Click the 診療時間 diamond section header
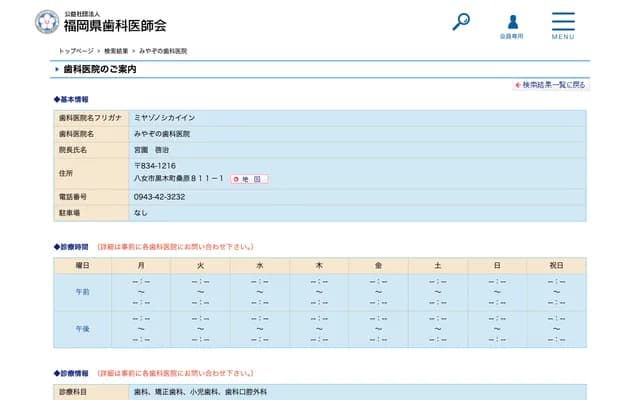Viewport: 640px width, 400px height. 71,246
